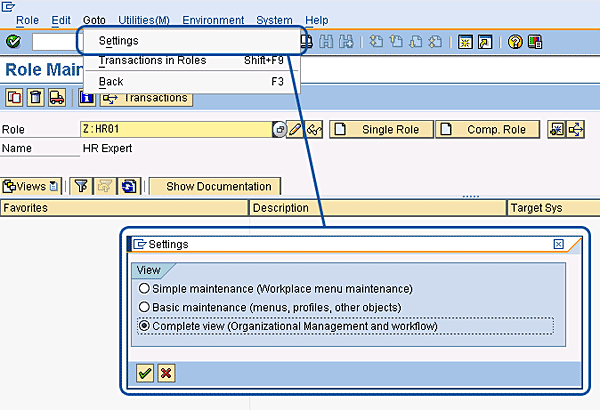Open the Help menu
The height and width of the screenshot is (410, 600).
(316, 20)
